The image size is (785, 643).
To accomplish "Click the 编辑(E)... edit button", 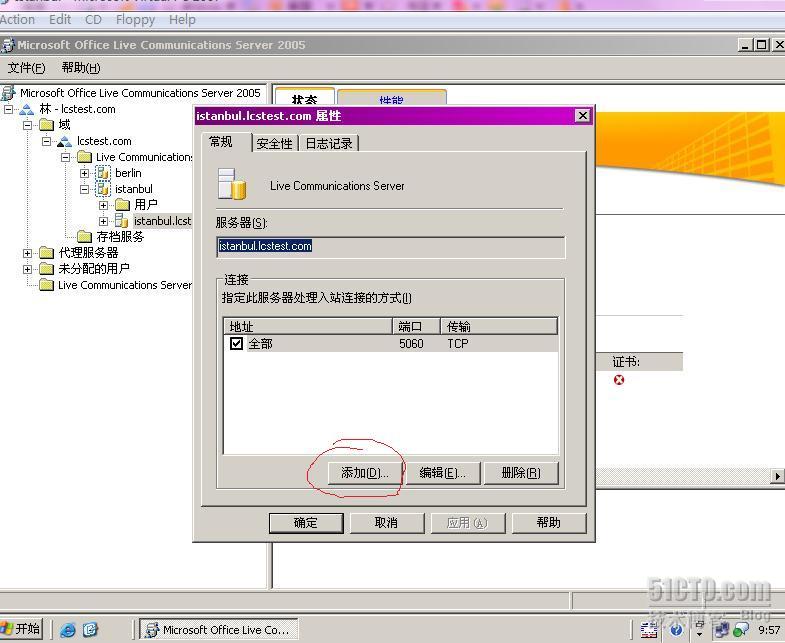I will point(443,473).
